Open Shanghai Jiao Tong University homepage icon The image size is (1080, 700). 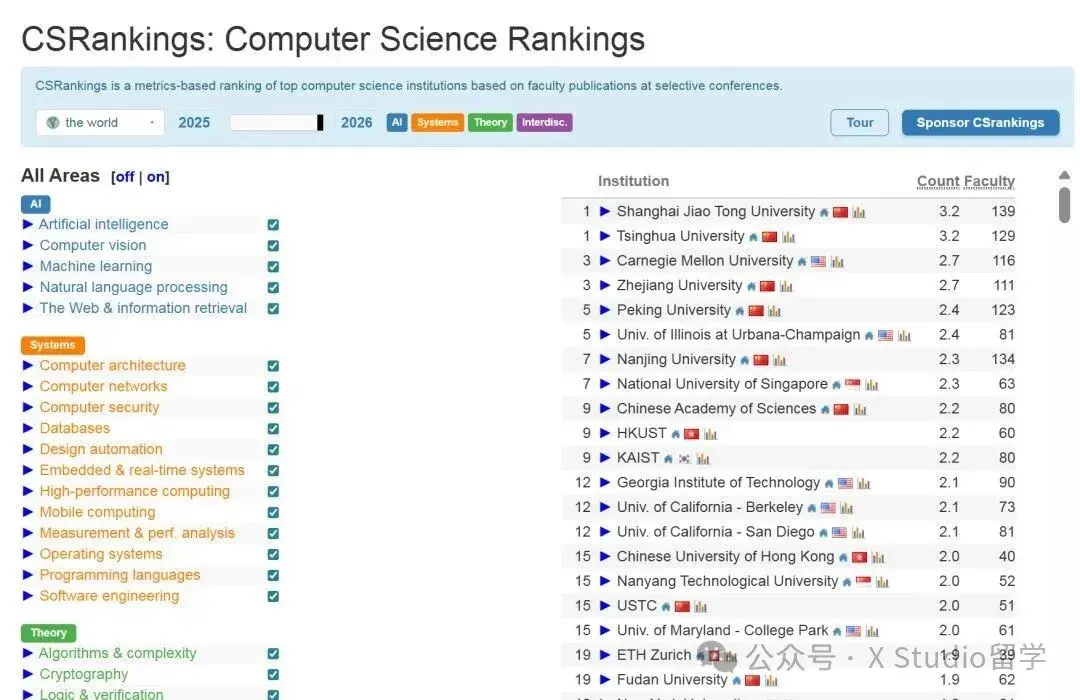coord(824,212)
